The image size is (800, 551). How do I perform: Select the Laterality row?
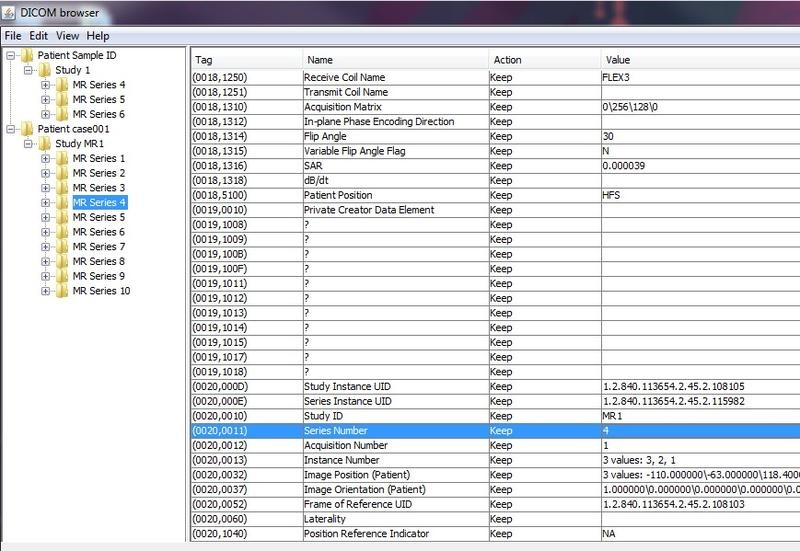click(x=495, y=519)
